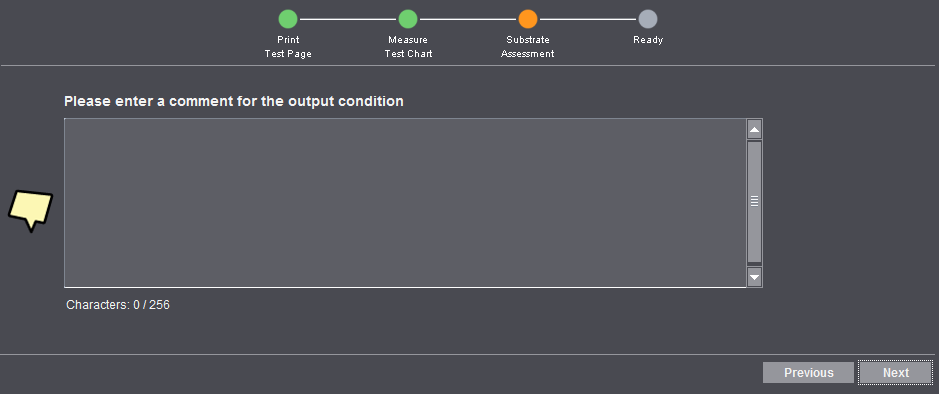The height and width of the screenshot is (394, 939).
Task: Click the scrollbar thumb grip in comment box
Action: (x=755, y=202)
